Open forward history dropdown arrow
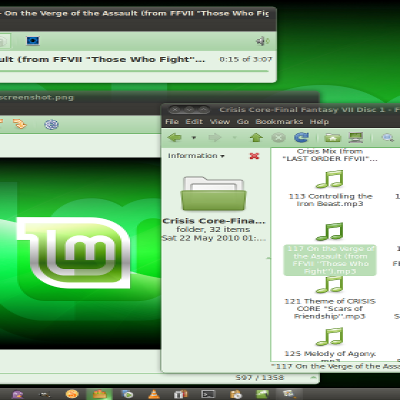The height and width of the screenshot is (400, 400). coord(234,138)
